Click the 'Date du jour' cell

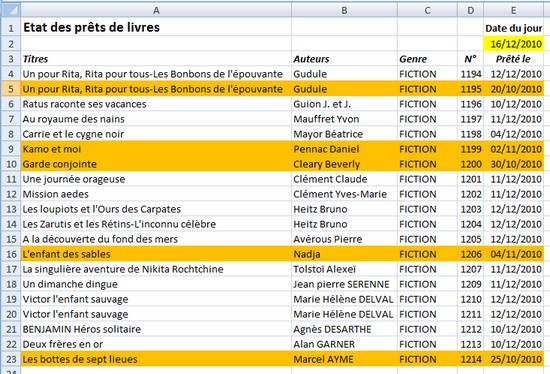(514, 28)
